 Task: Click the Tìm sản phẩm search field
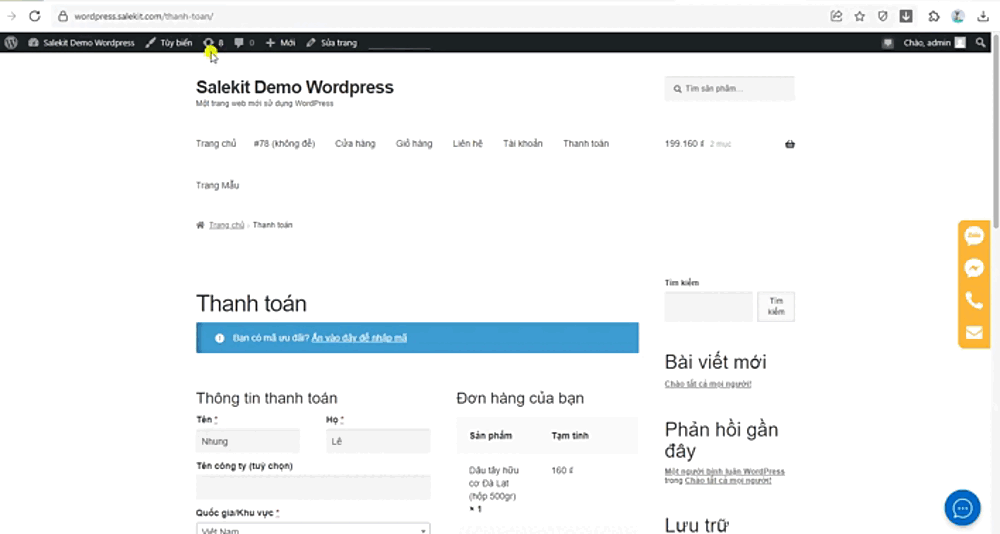(x=730, y=89)
